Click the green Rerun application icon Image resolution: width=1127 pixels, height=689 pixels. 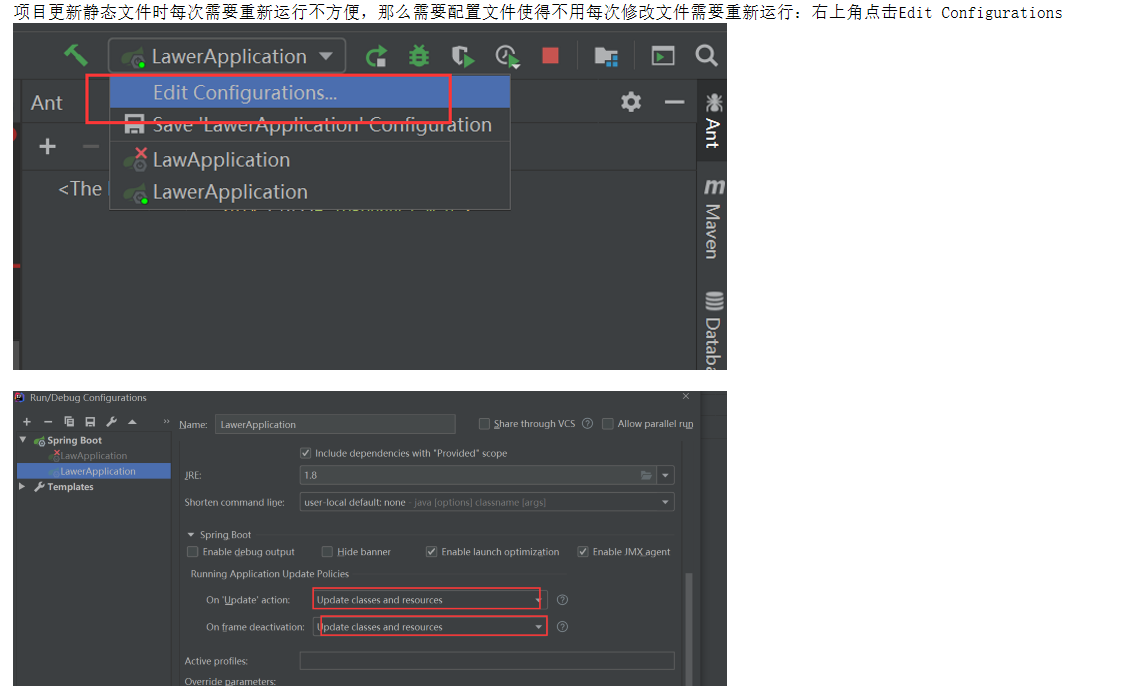pos(376,56)
